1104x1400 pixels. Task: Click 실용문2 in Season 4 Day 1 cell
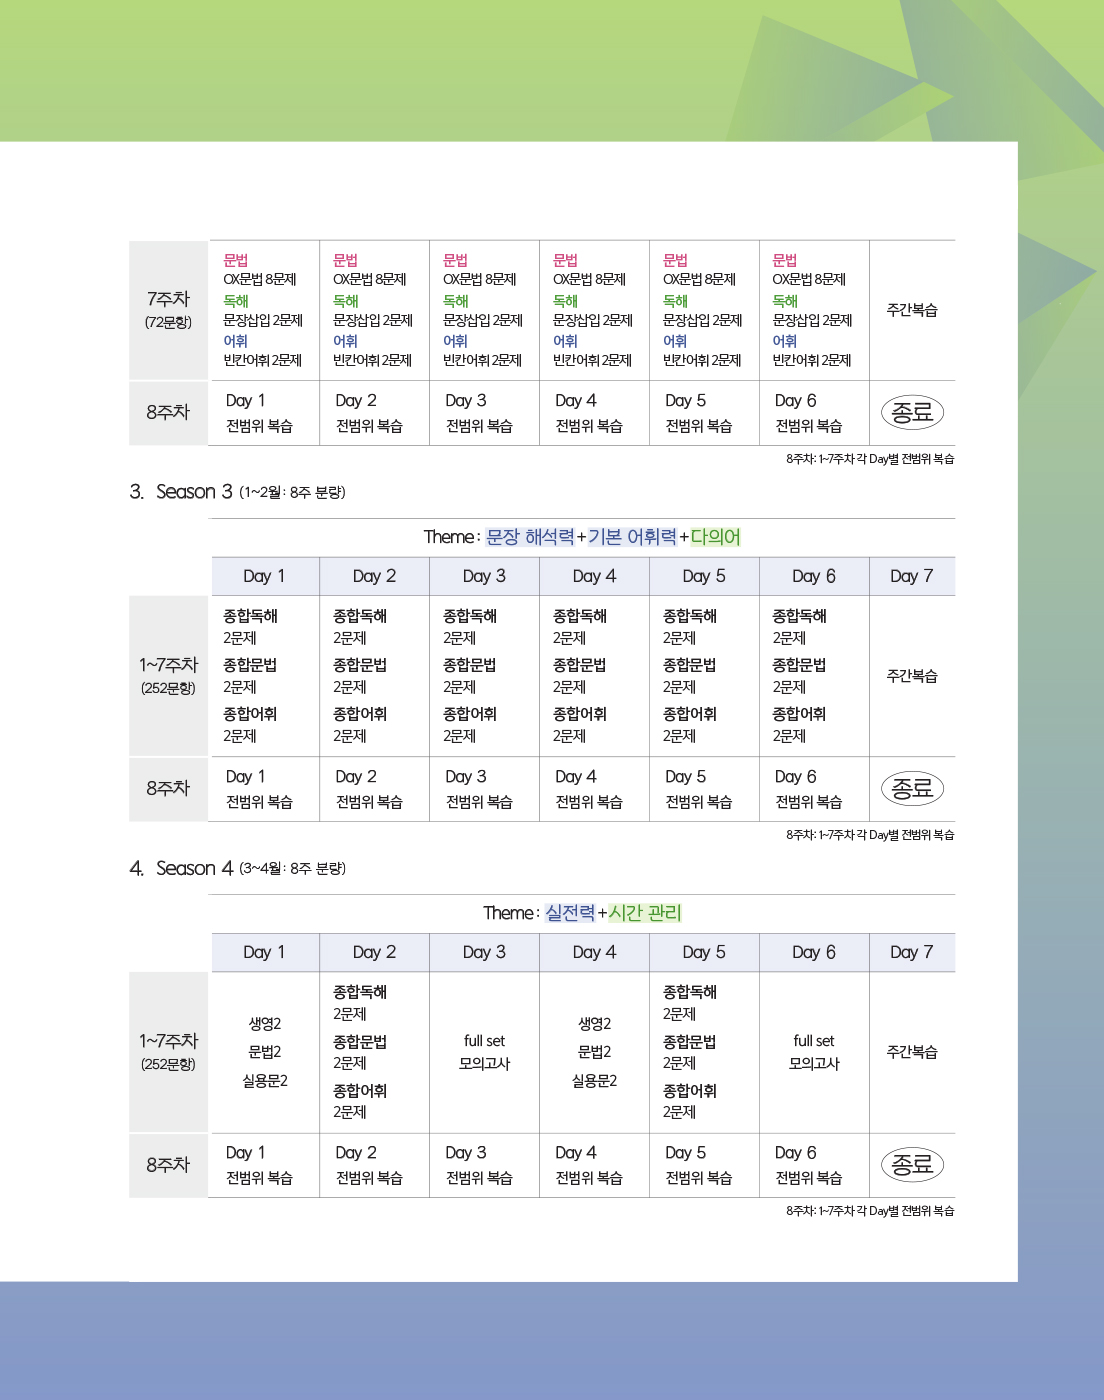click(x=264, y=1081)
